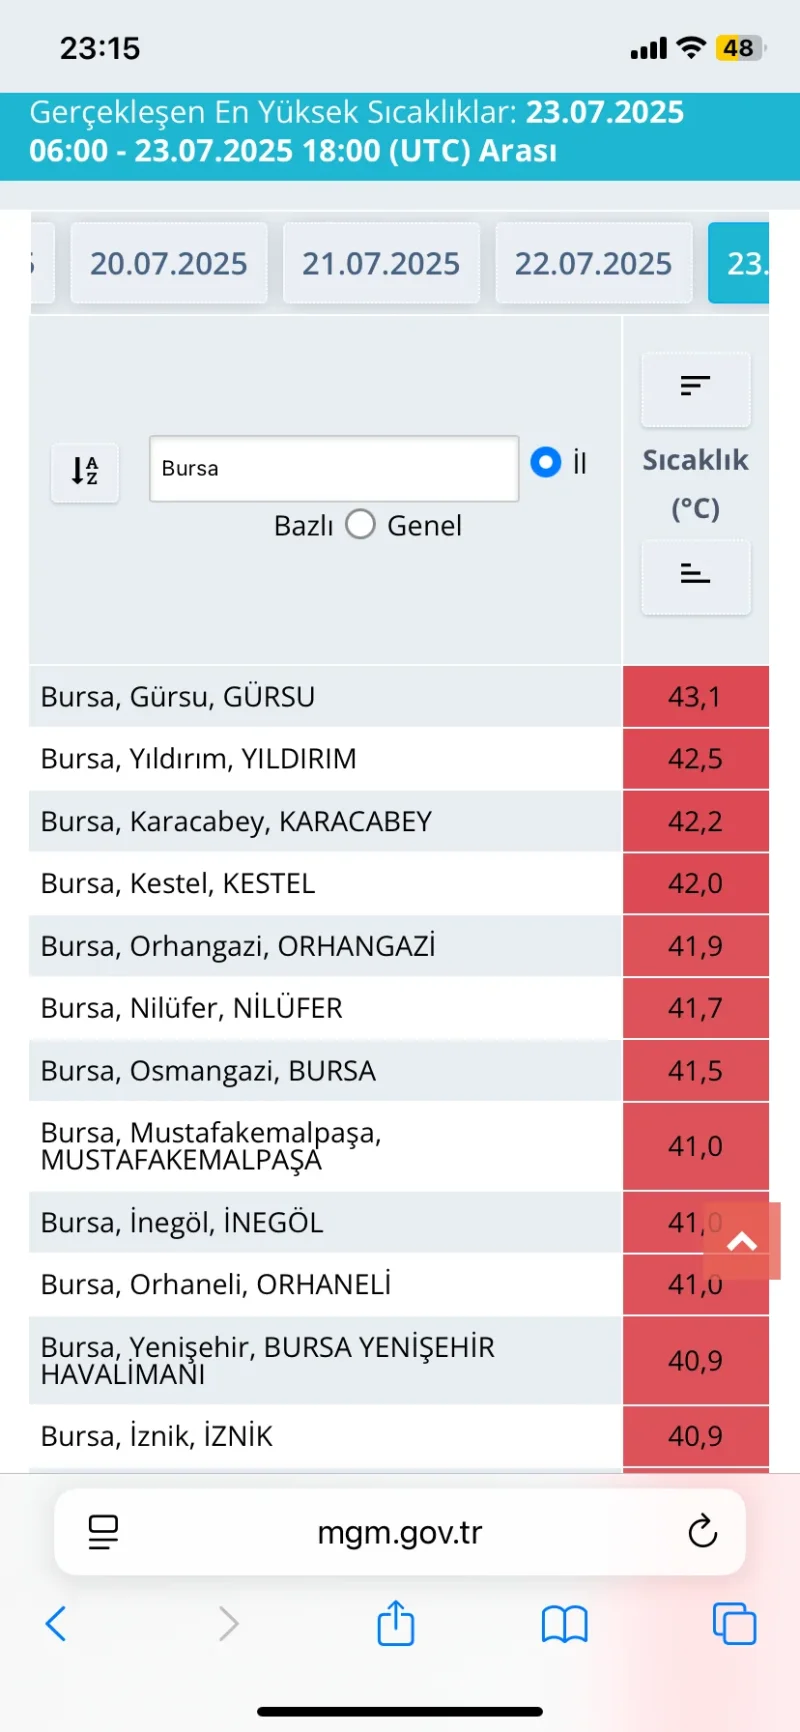The width and height of the screenshot is (800, 1732).
Task: Select the Genel radio button
Action: pyautogui.click(x=361, y=524)
